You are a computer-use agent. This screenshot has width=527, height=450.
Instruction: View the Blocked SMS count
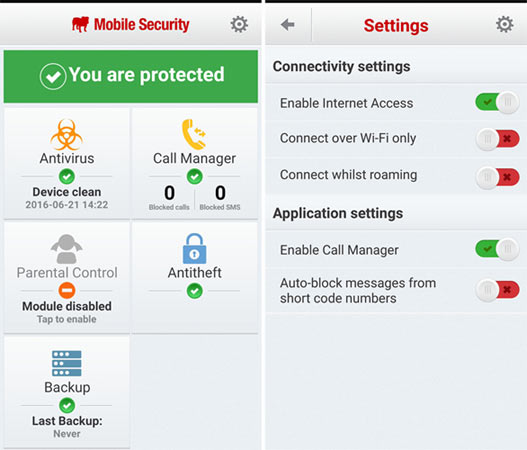220,197
